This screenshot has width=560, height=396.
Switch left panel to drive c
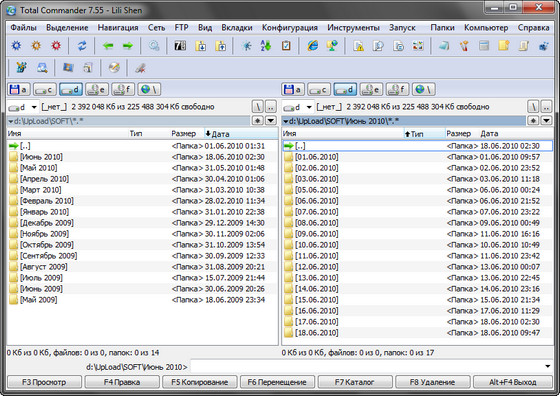(x=45, y=89)
